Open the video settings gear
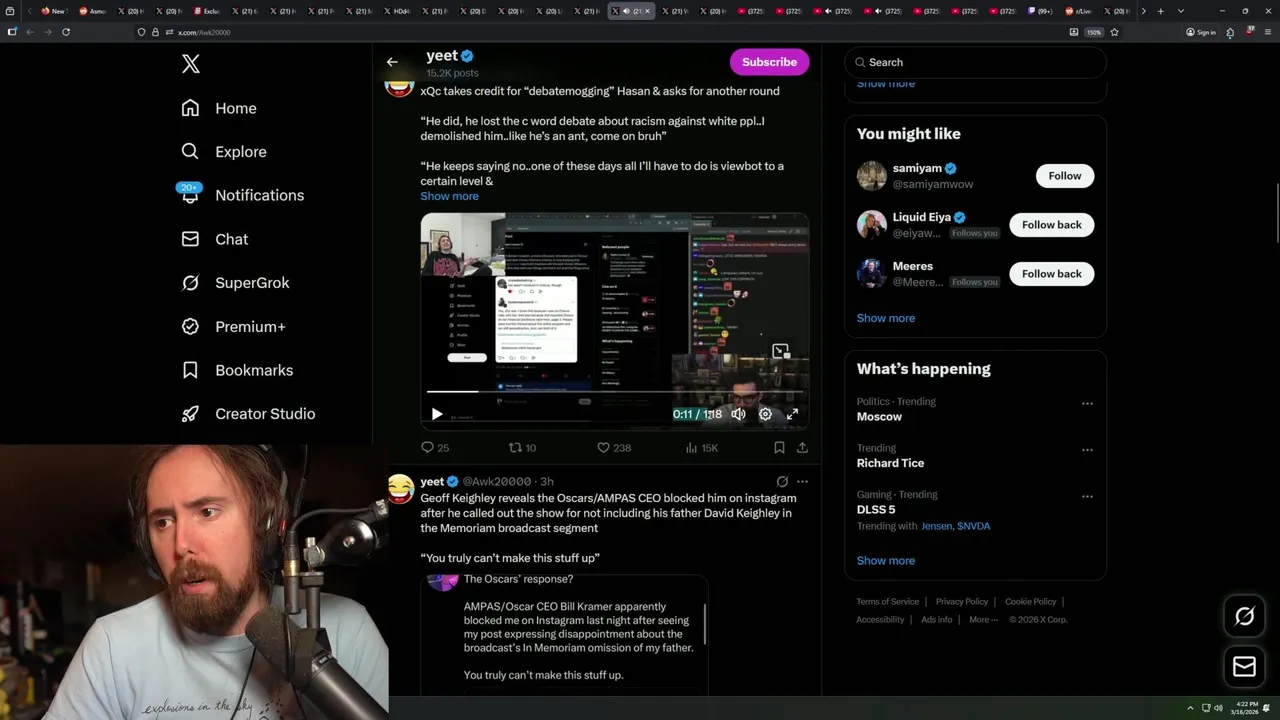This screenshot has height=720, width=1280. click(765, 414)
